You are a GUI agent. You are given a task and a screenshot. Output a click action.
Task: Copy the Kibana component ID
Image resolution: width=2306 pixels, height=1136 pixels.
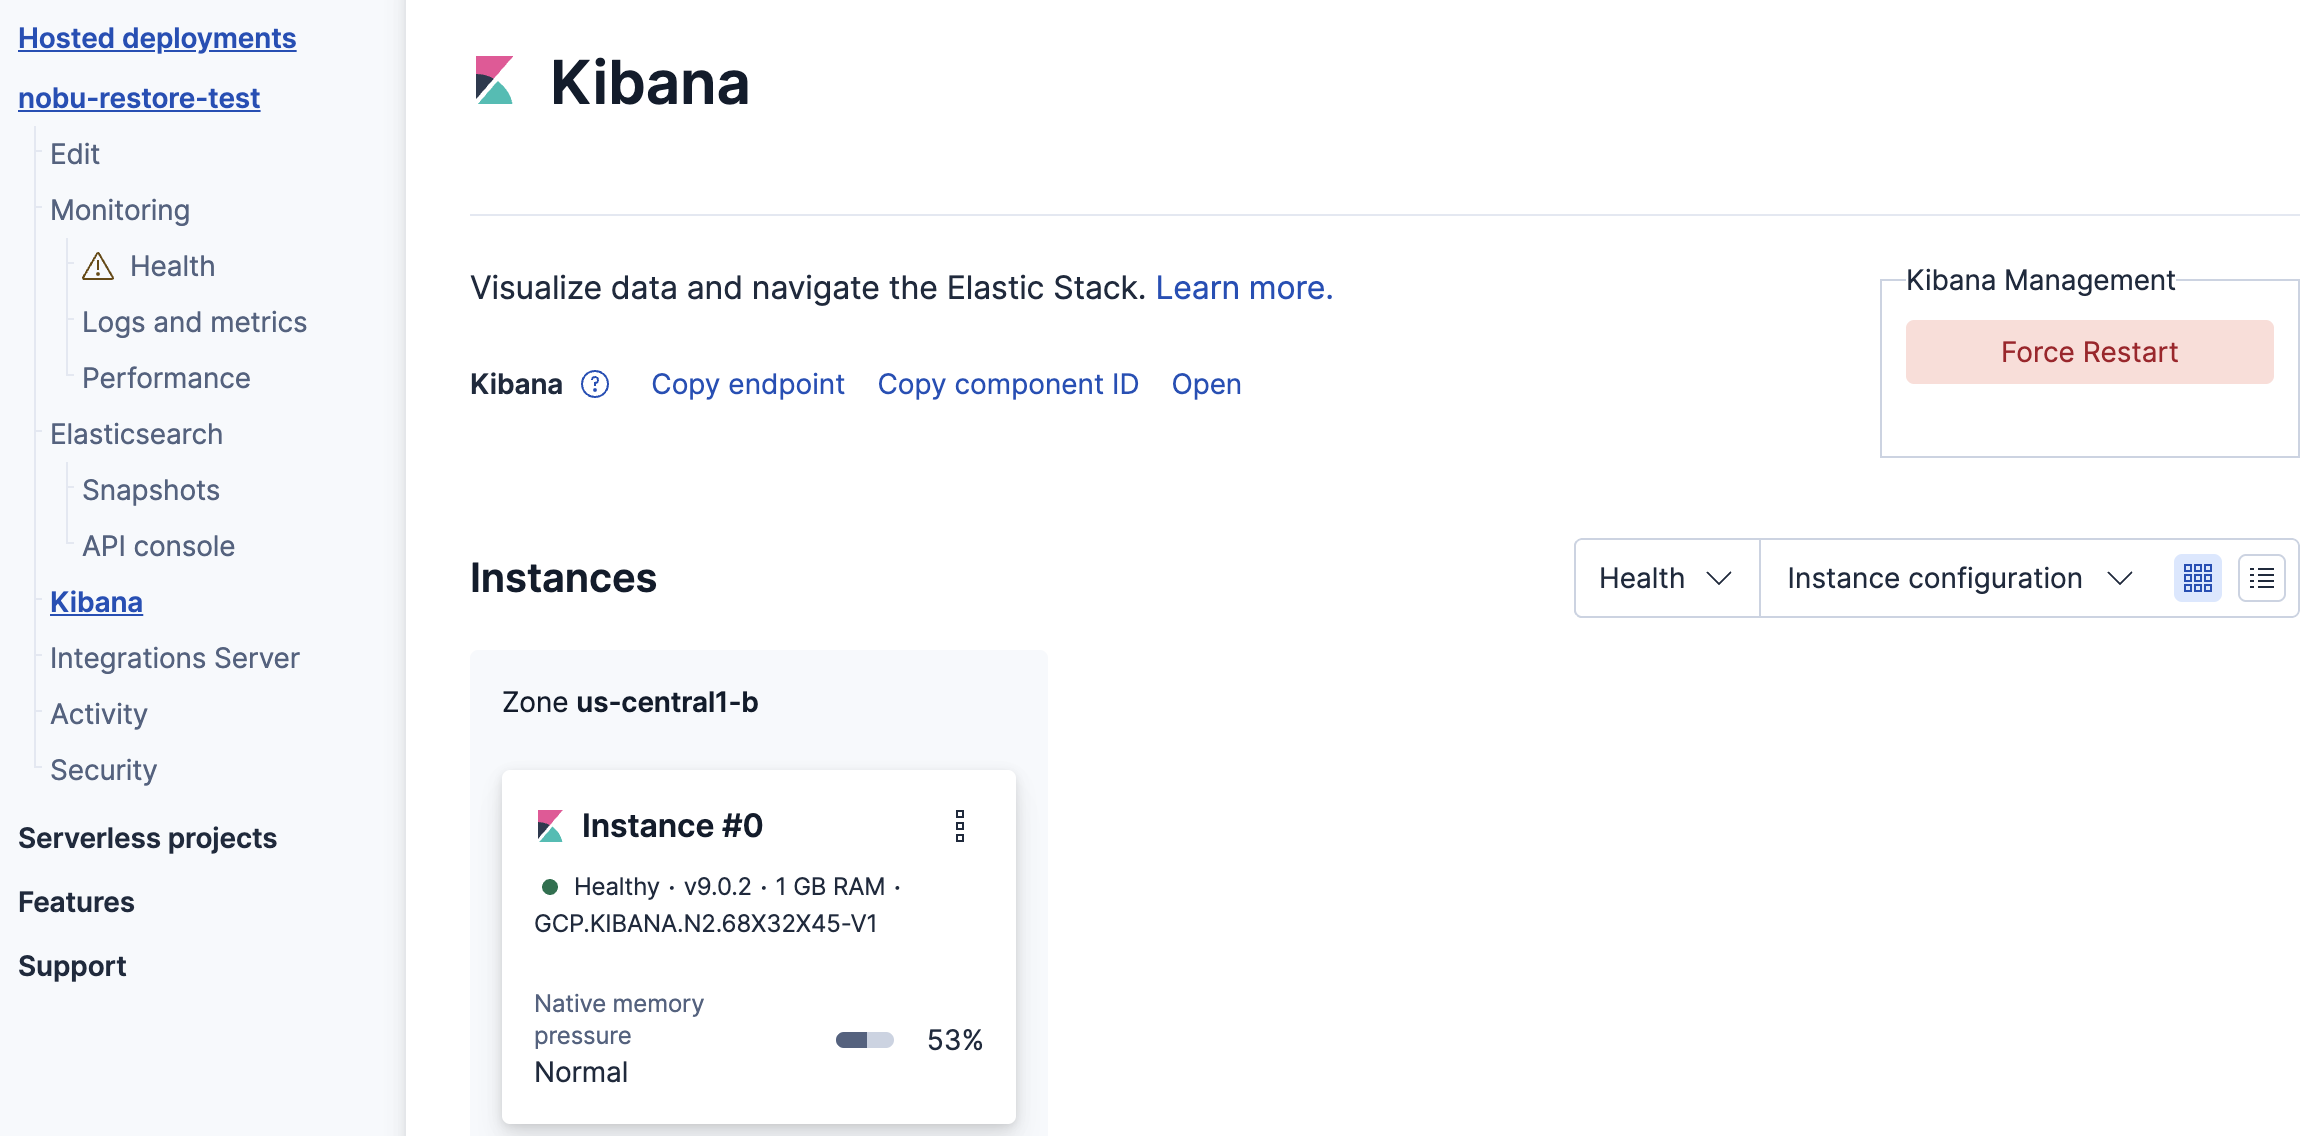[x=1007, y=385]
